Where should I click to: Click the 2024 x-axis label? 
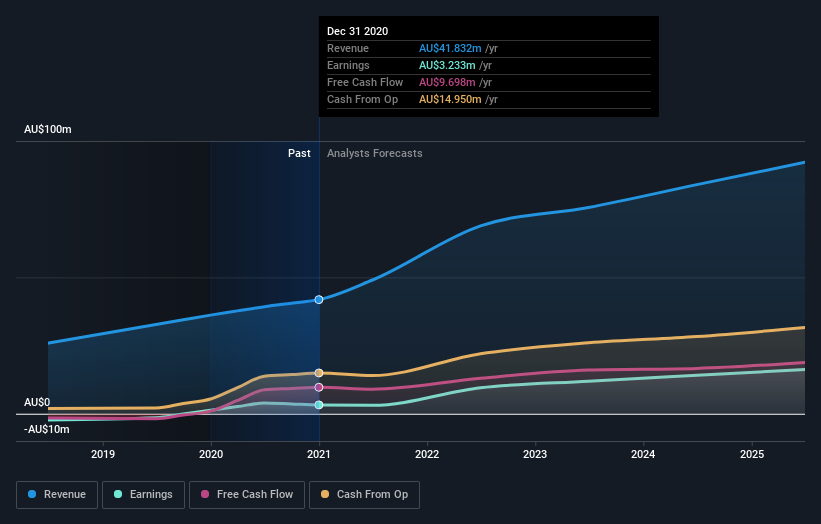(643, 454)
